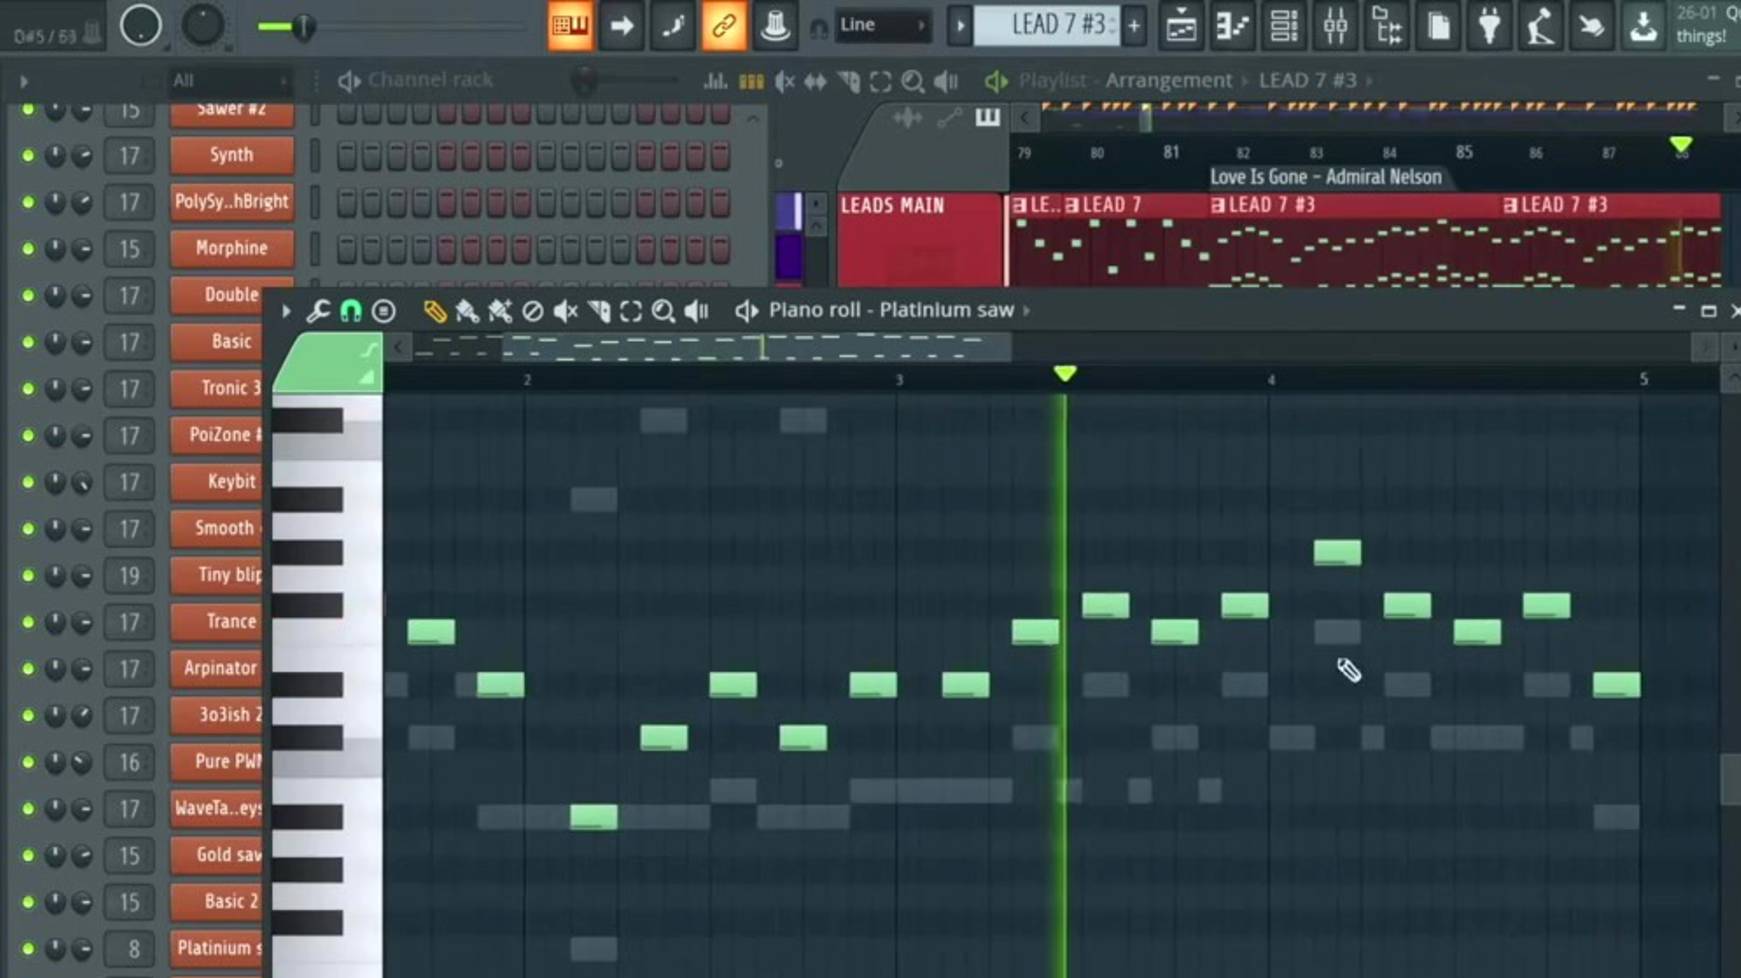Open the Piano roll view from the top toolbar

tap(1232, 26)
